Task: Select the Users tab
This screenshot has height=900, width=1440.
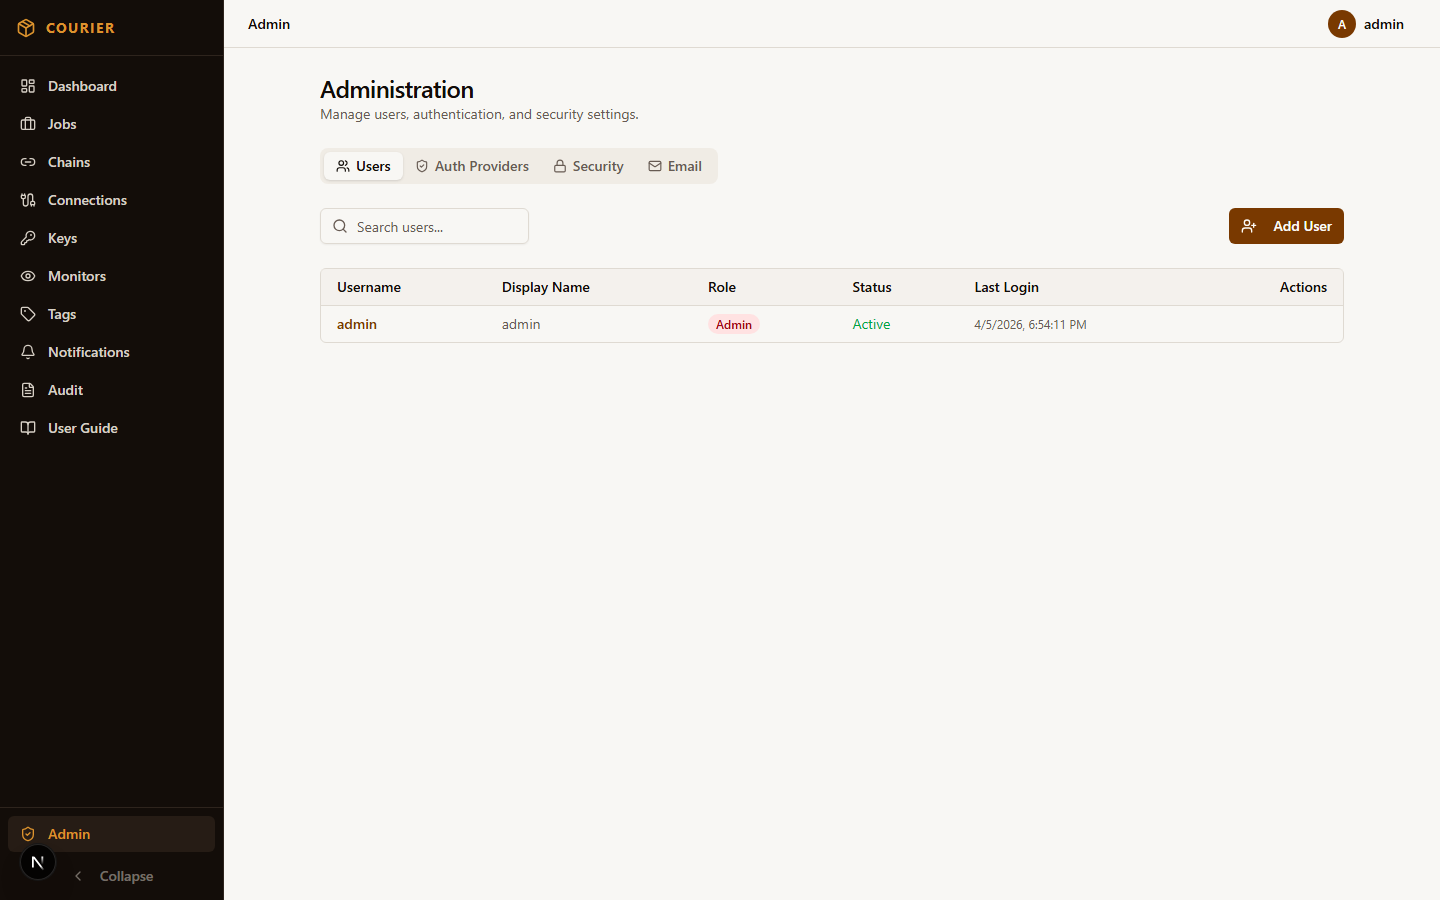Action: [363, 166]
